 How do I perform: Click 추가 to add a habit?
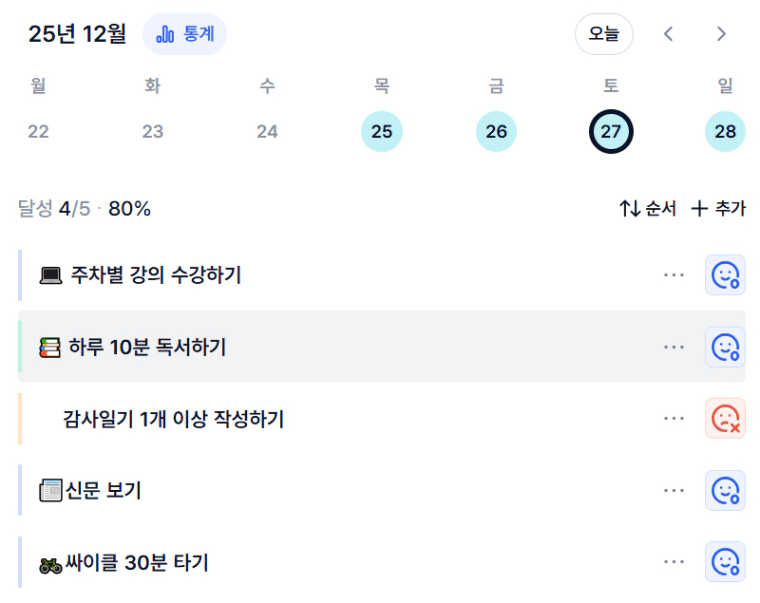(x=719, y=209)
